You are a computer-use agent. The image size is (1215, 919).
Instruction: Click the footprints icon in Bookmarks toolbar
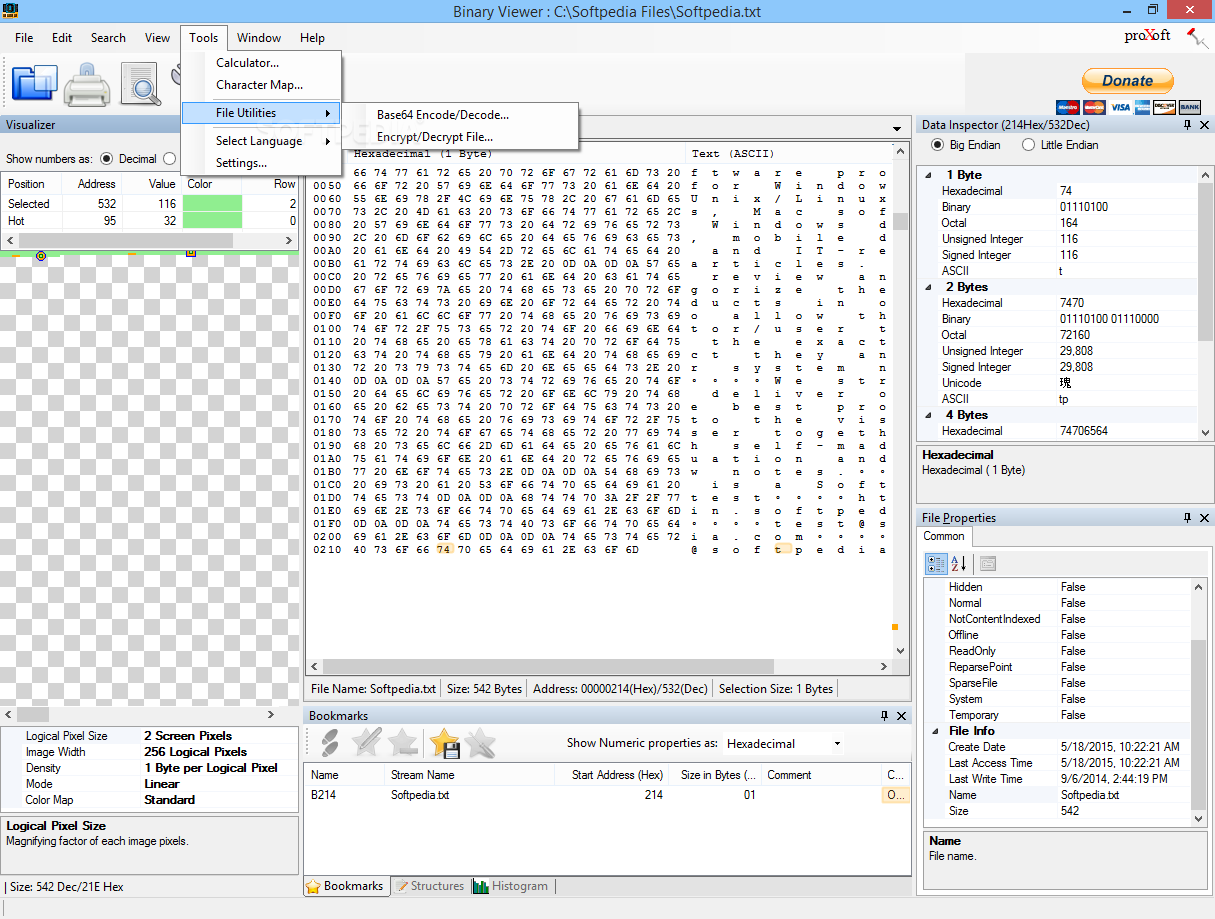click(328, 742)
